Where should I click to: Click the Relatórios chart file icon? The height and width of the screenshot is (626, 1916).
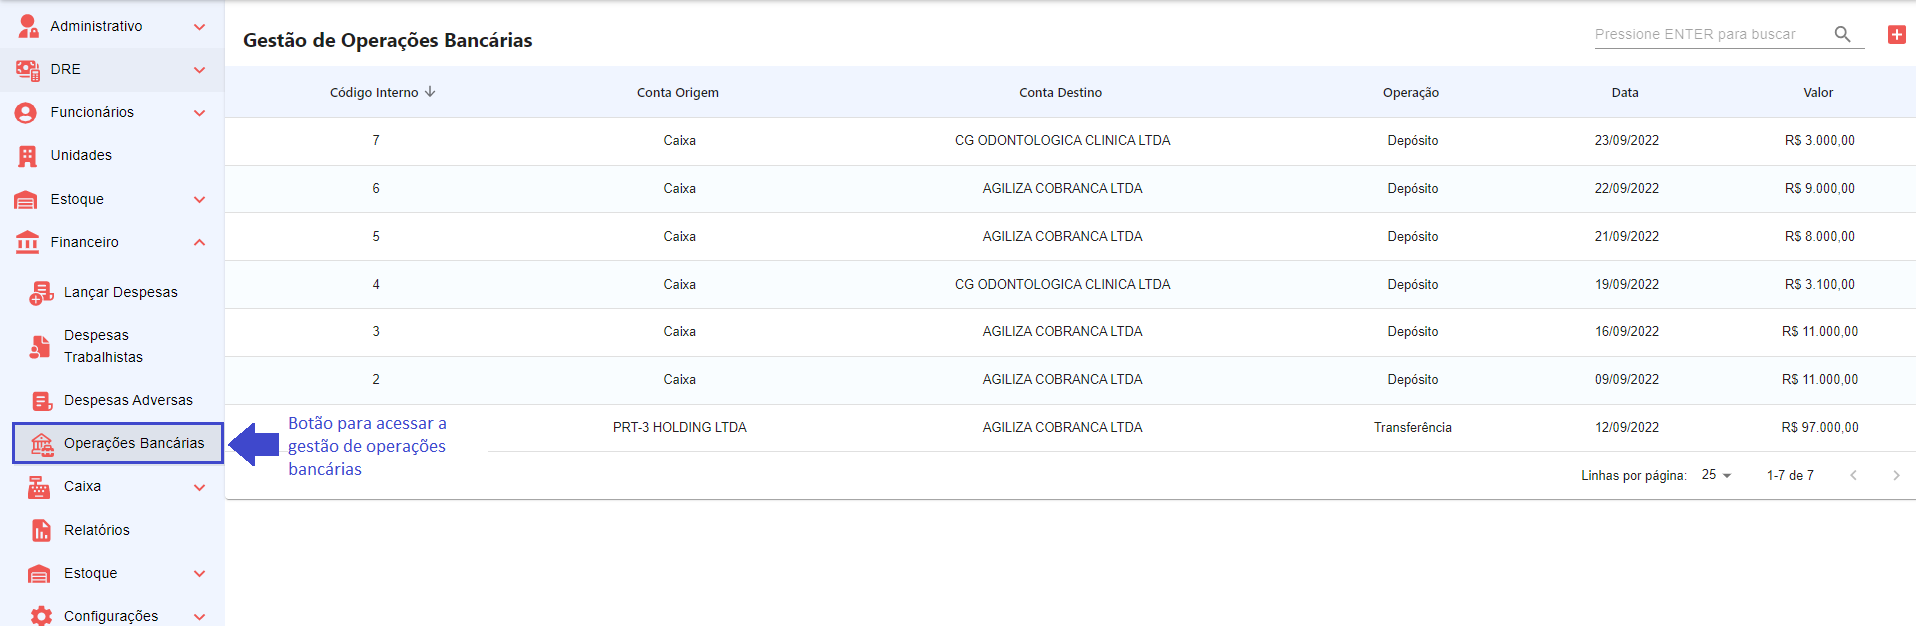[41, 531]
